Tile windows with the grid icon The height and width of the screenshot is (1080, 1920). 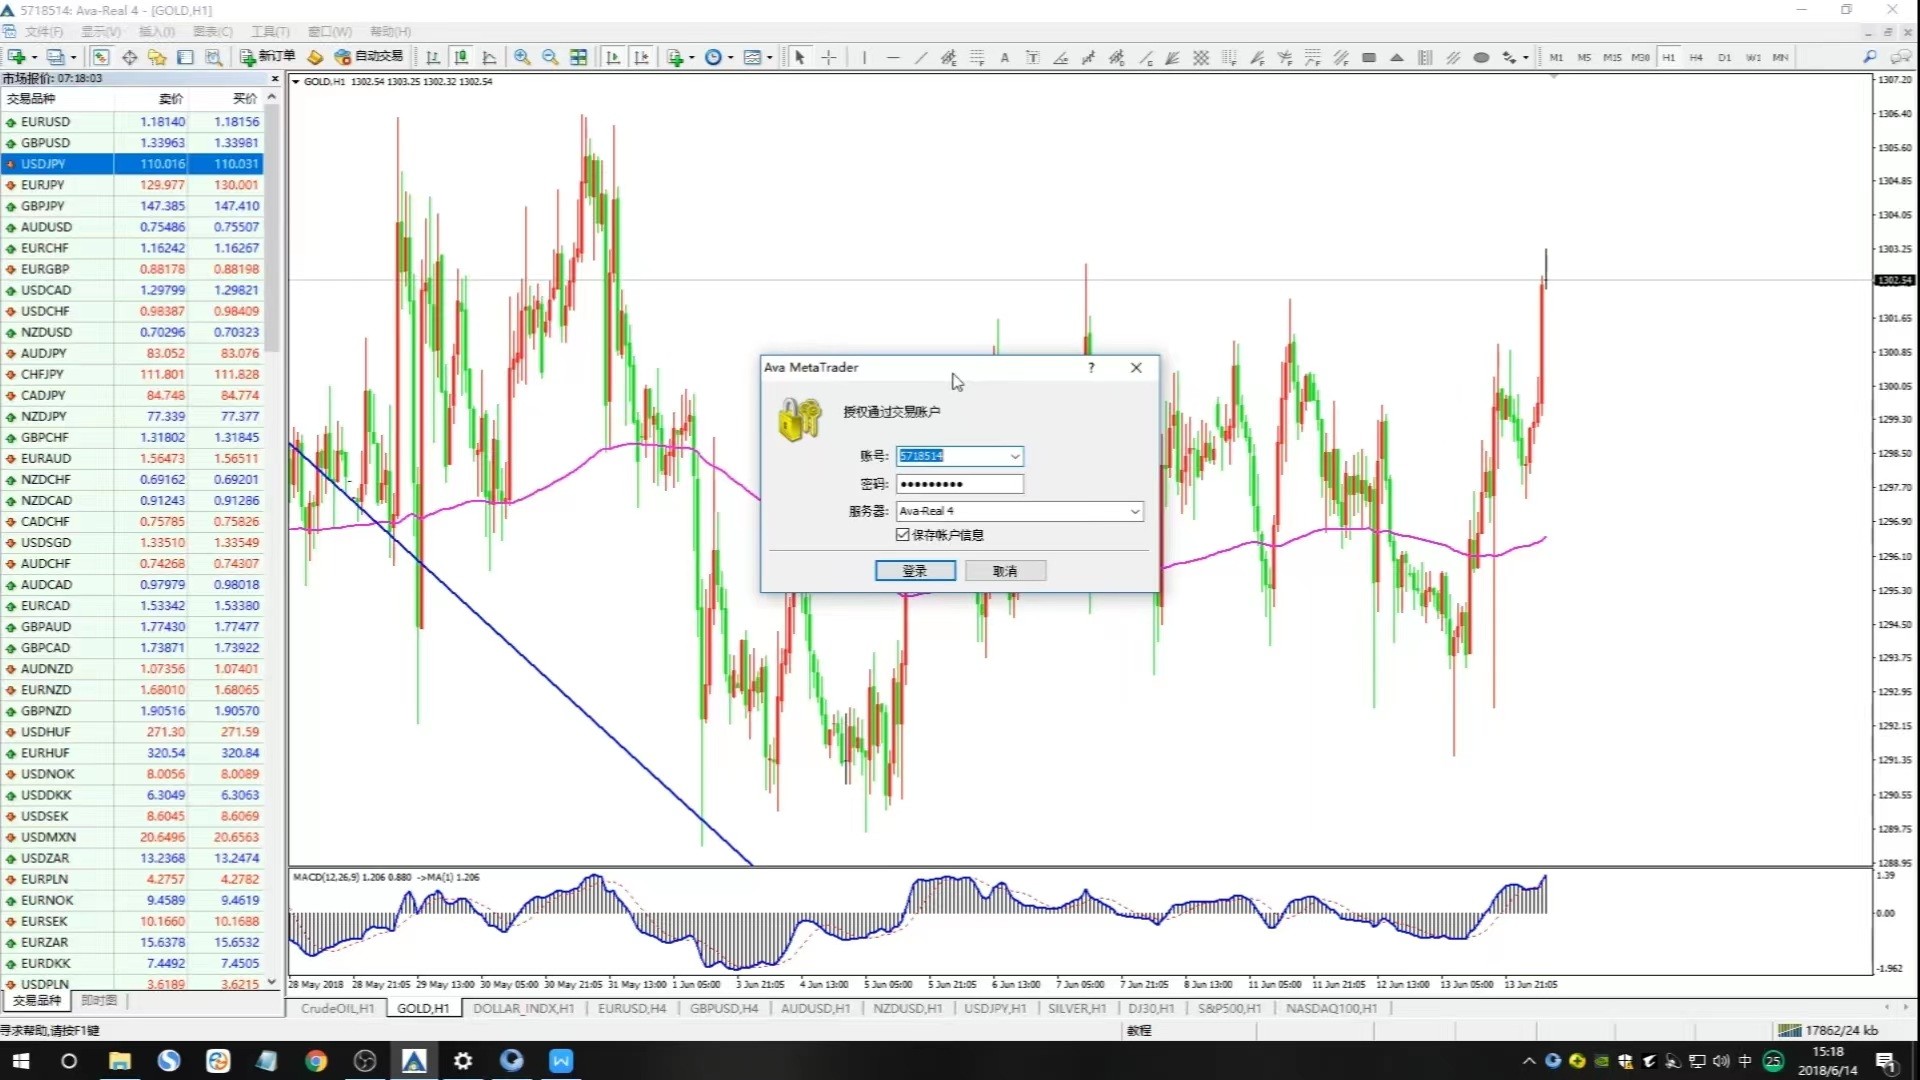[x=578, y=57]
